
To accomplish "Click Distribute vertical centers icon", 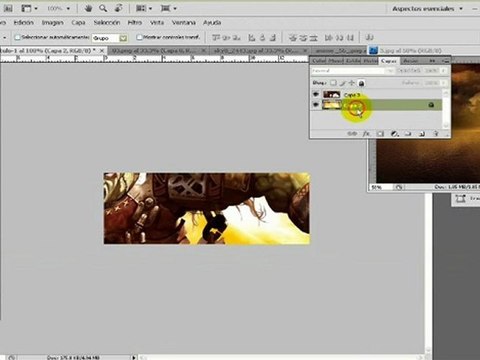I will coord(303,38).
